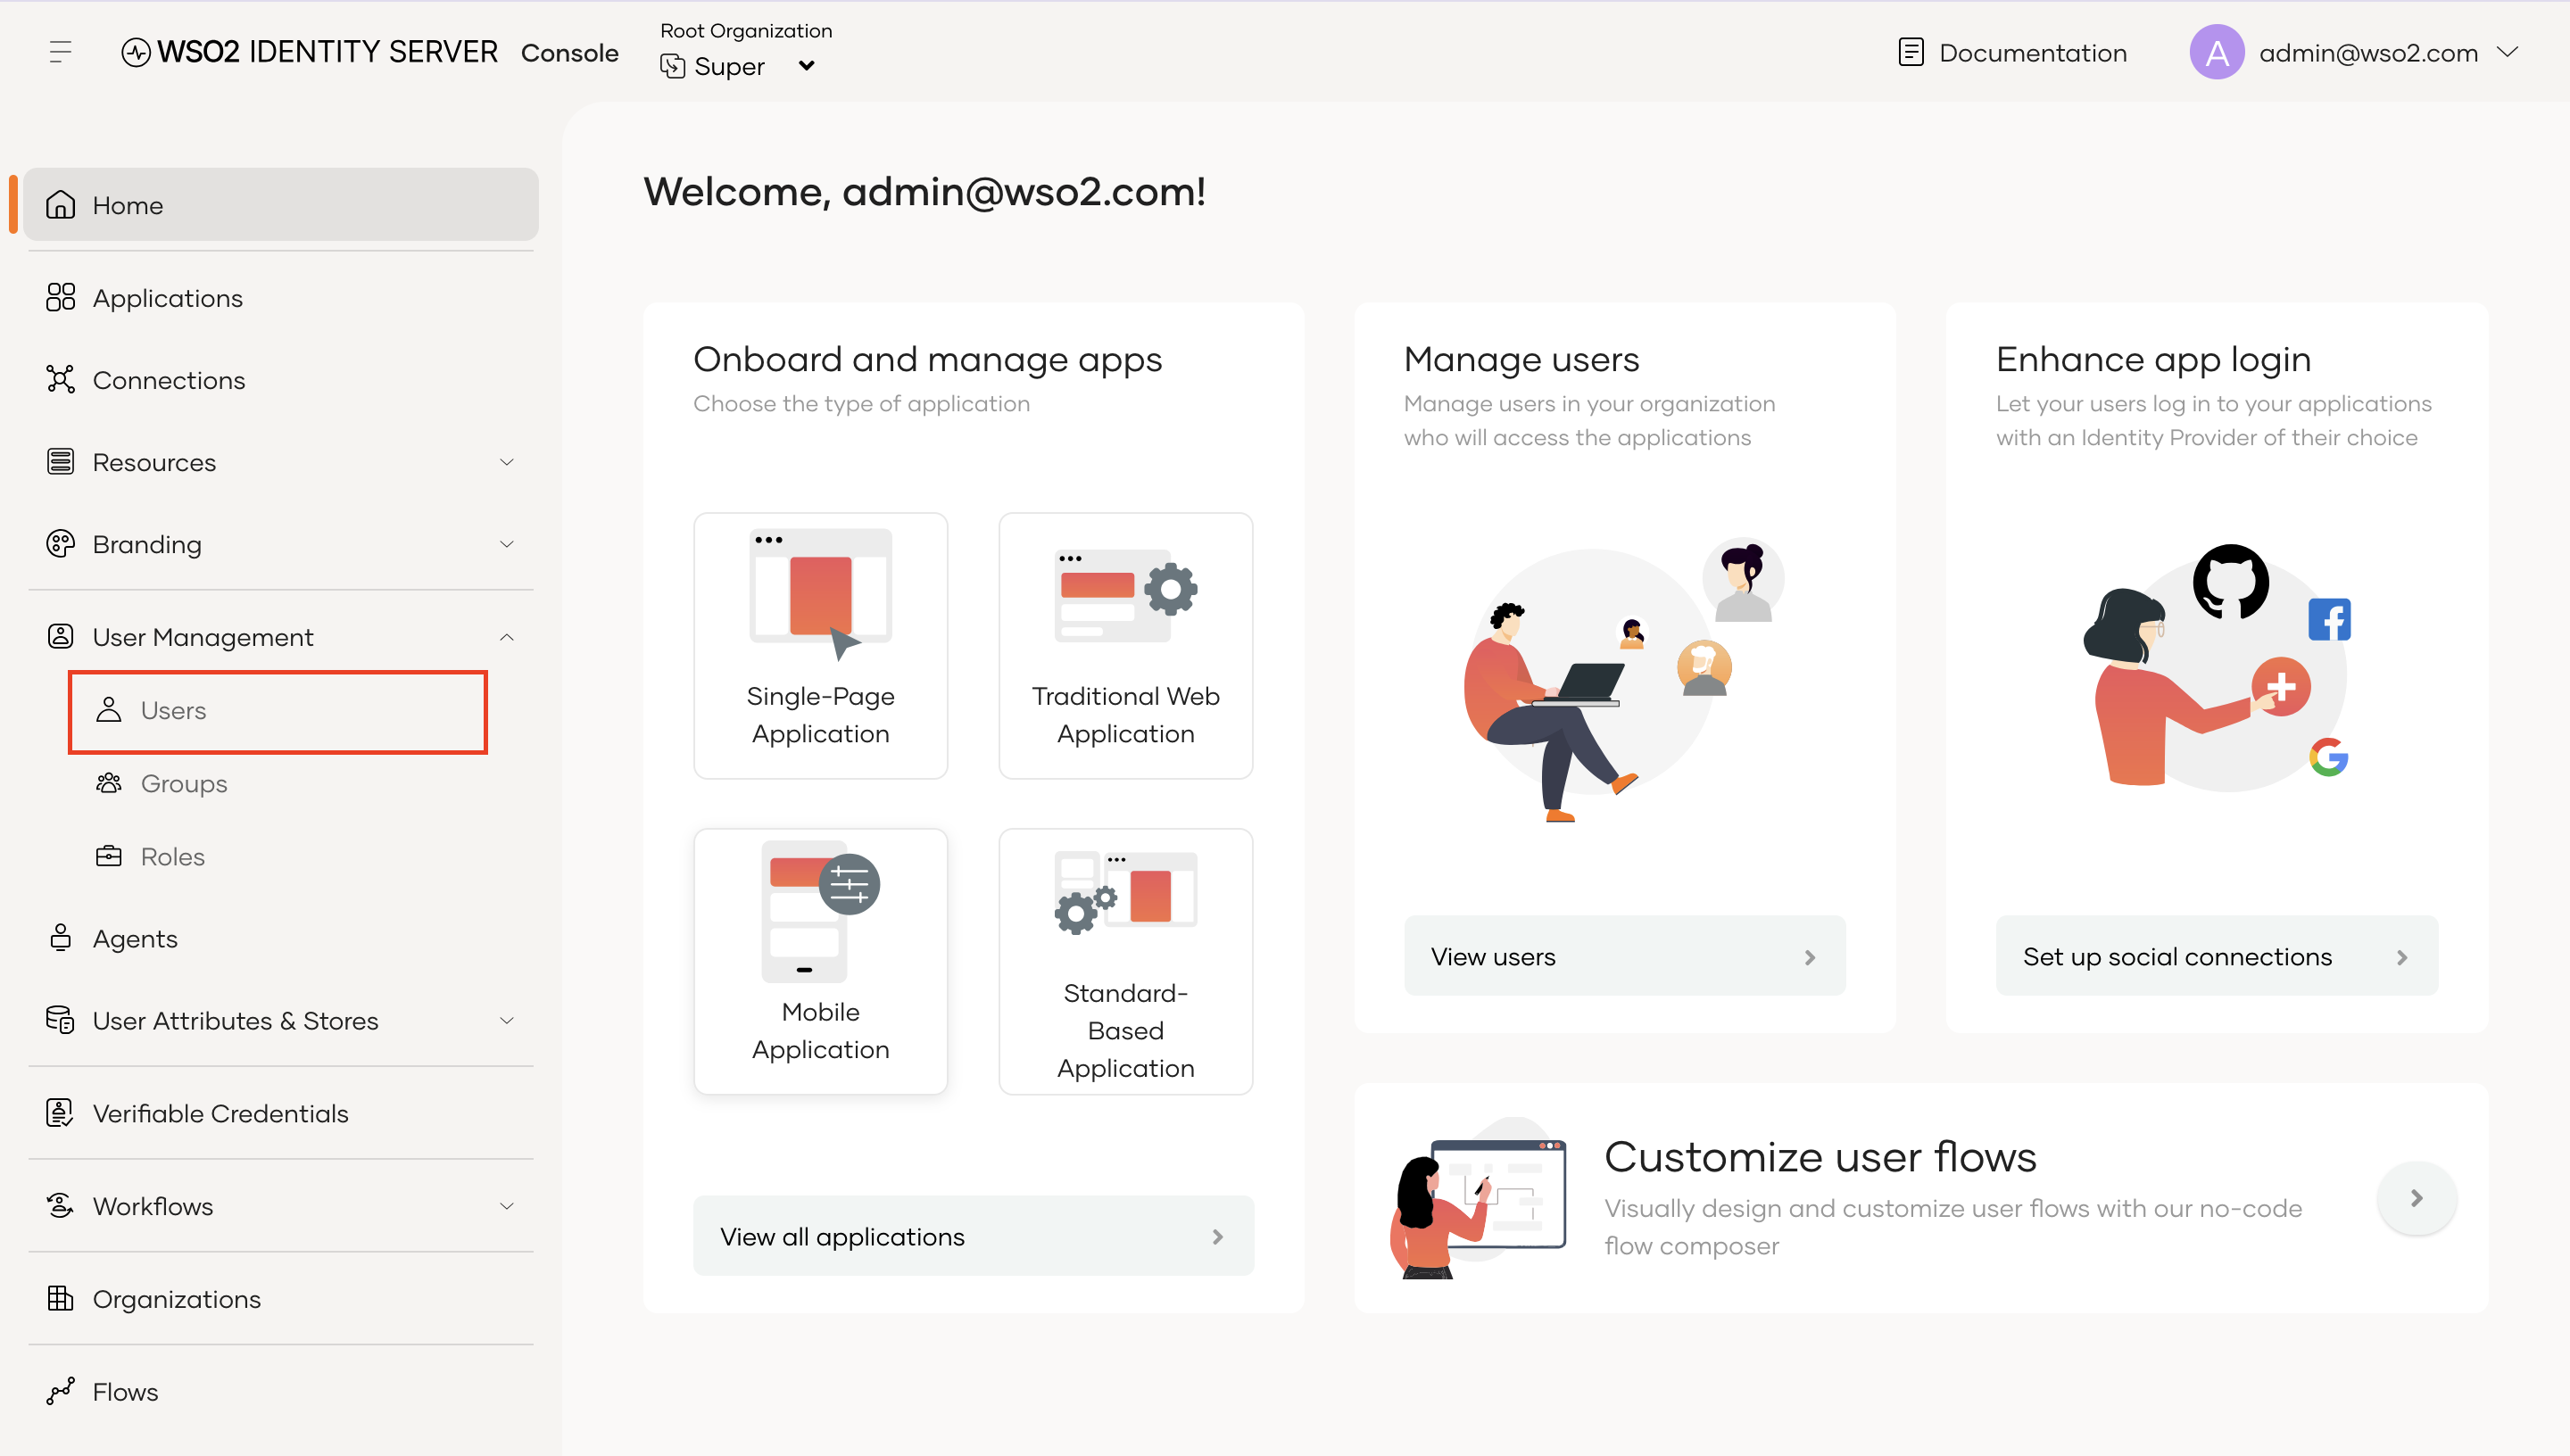Choose the Mobile Application card

(x=820, y=961)
